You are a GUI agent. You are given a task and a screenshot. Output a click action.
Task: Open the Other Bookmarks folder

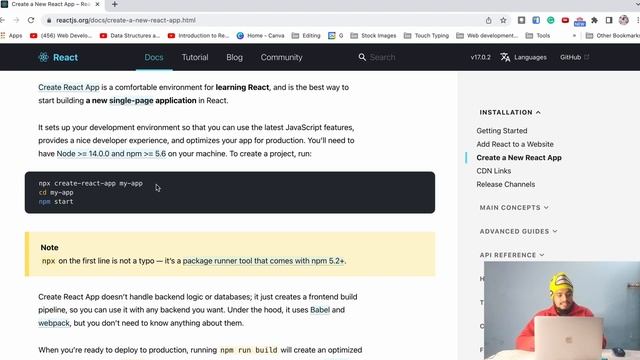612,36
